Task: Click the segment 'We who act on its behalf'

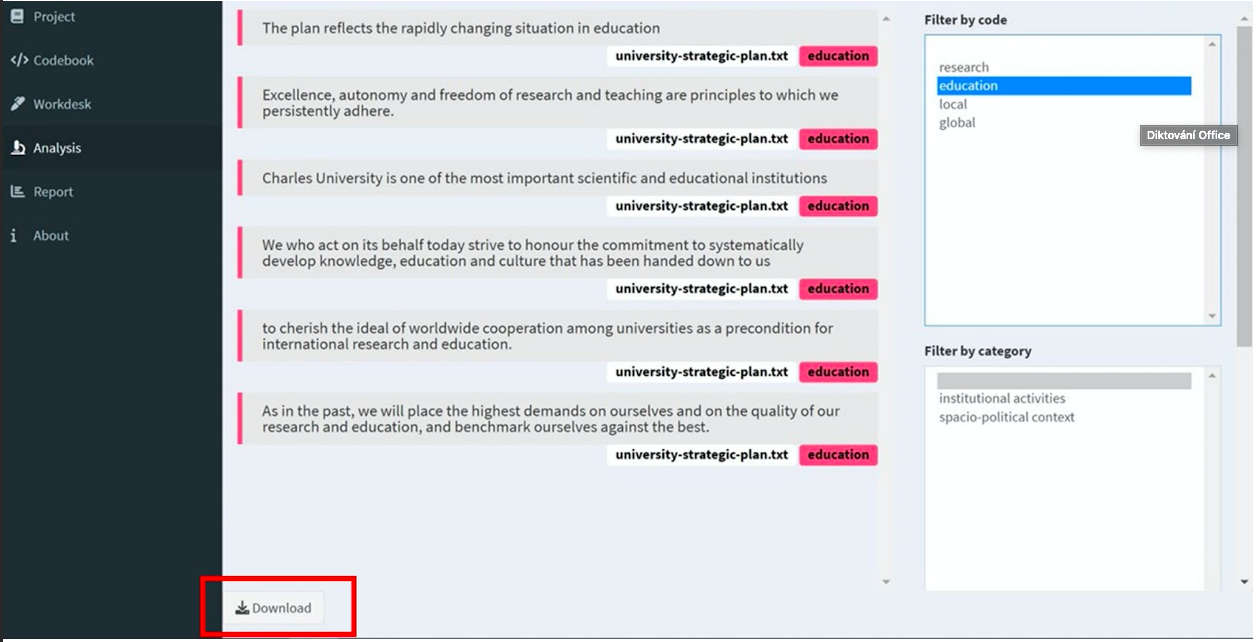Action: (558, 253)
